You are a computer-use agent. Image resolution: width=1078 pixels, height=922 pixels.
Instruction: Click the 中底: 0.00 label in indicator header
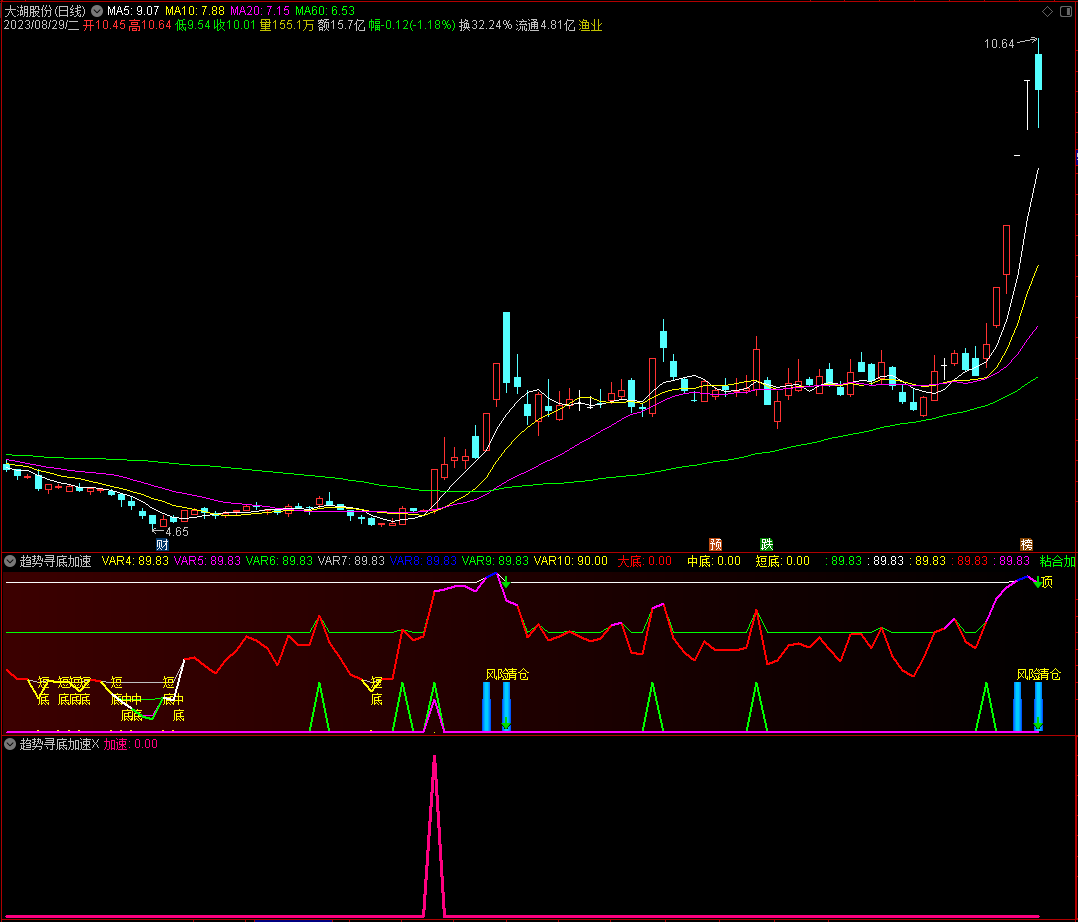click(x=714, y=561)
